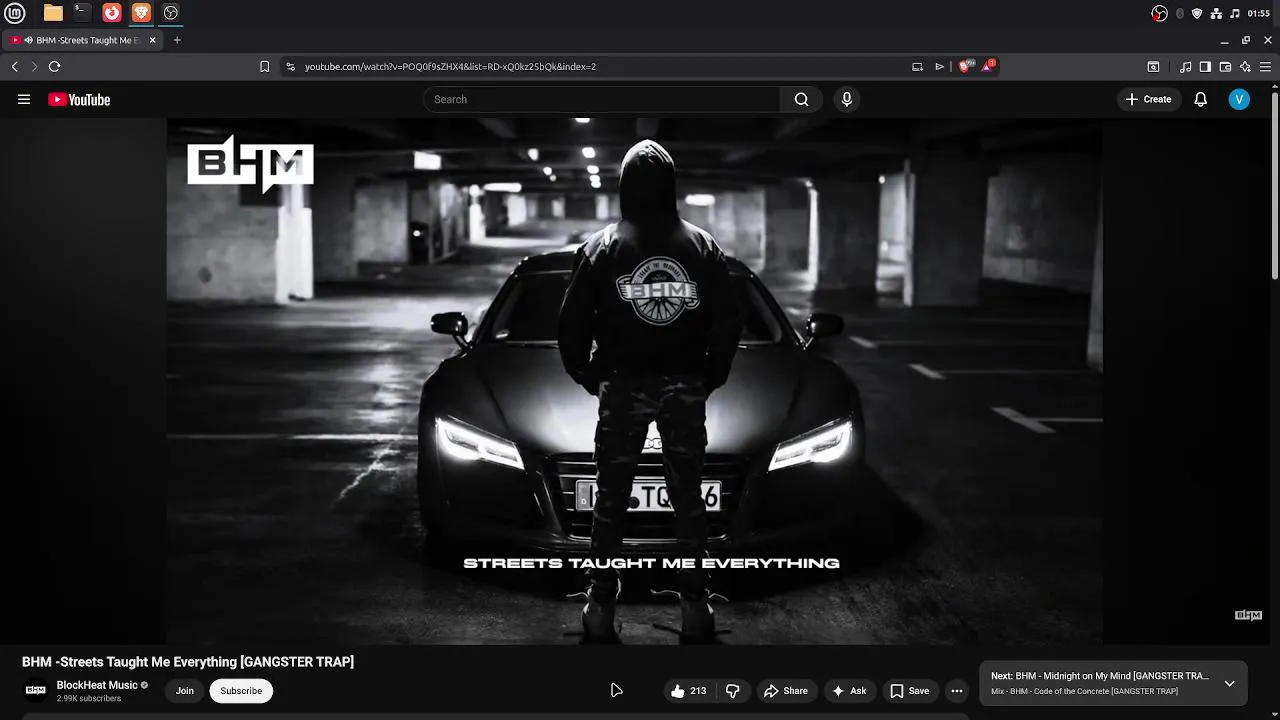The image size is (1280, 720).
Task: Open the Linux Mint start menu
Action: click(x=15, y=13)
